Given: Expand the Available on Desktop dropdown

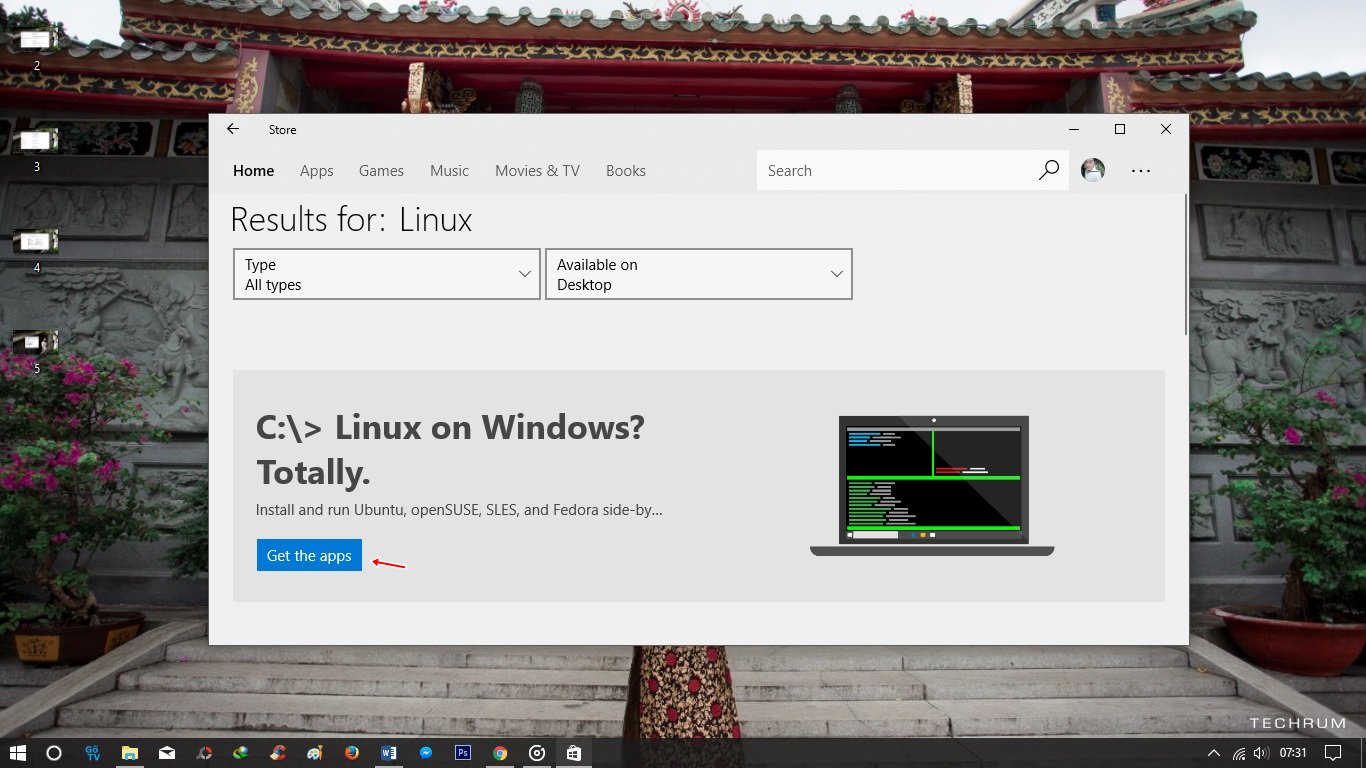Looking at the screenshot, I should [699, 274].
